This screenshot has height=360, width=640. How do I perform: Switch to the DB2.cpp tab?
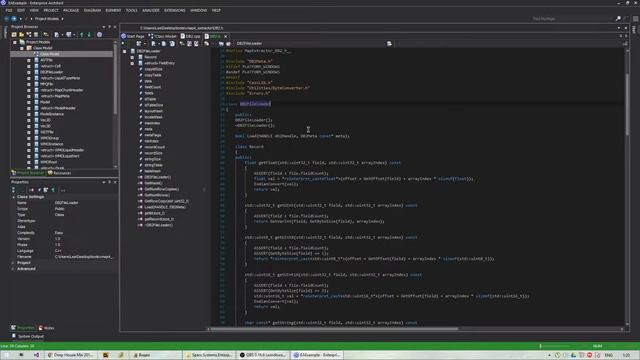pyautogui.click(x=191, y=36)
